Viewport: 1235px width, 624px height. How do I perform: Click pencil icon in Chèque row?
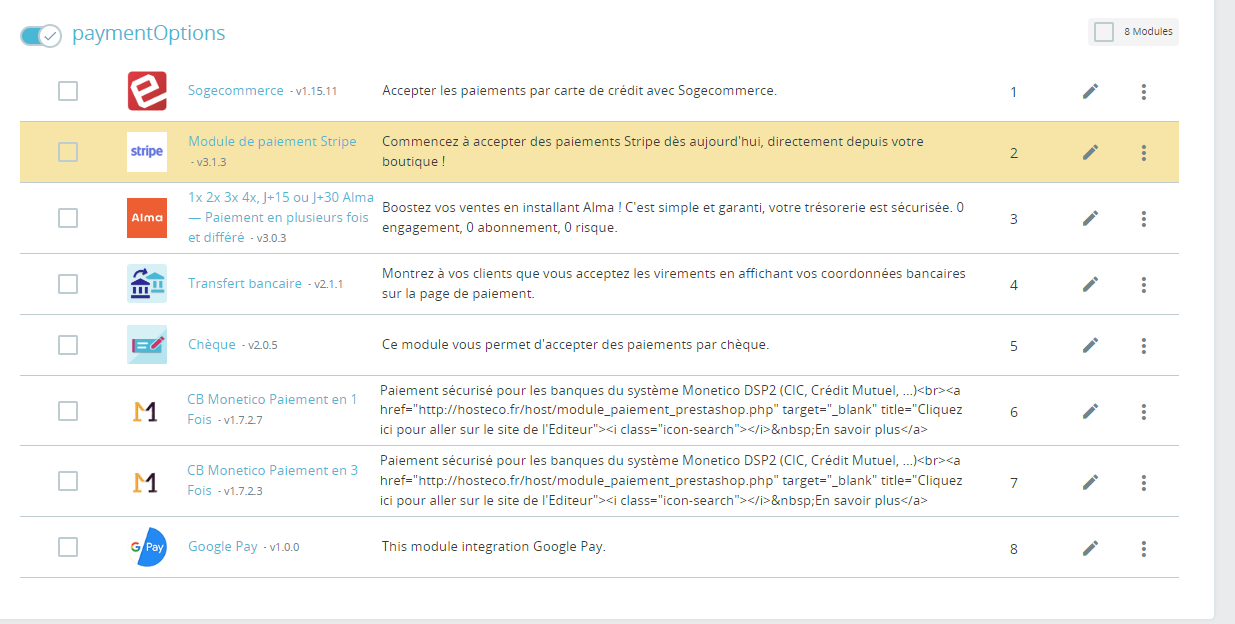(x=1090, y=345)
